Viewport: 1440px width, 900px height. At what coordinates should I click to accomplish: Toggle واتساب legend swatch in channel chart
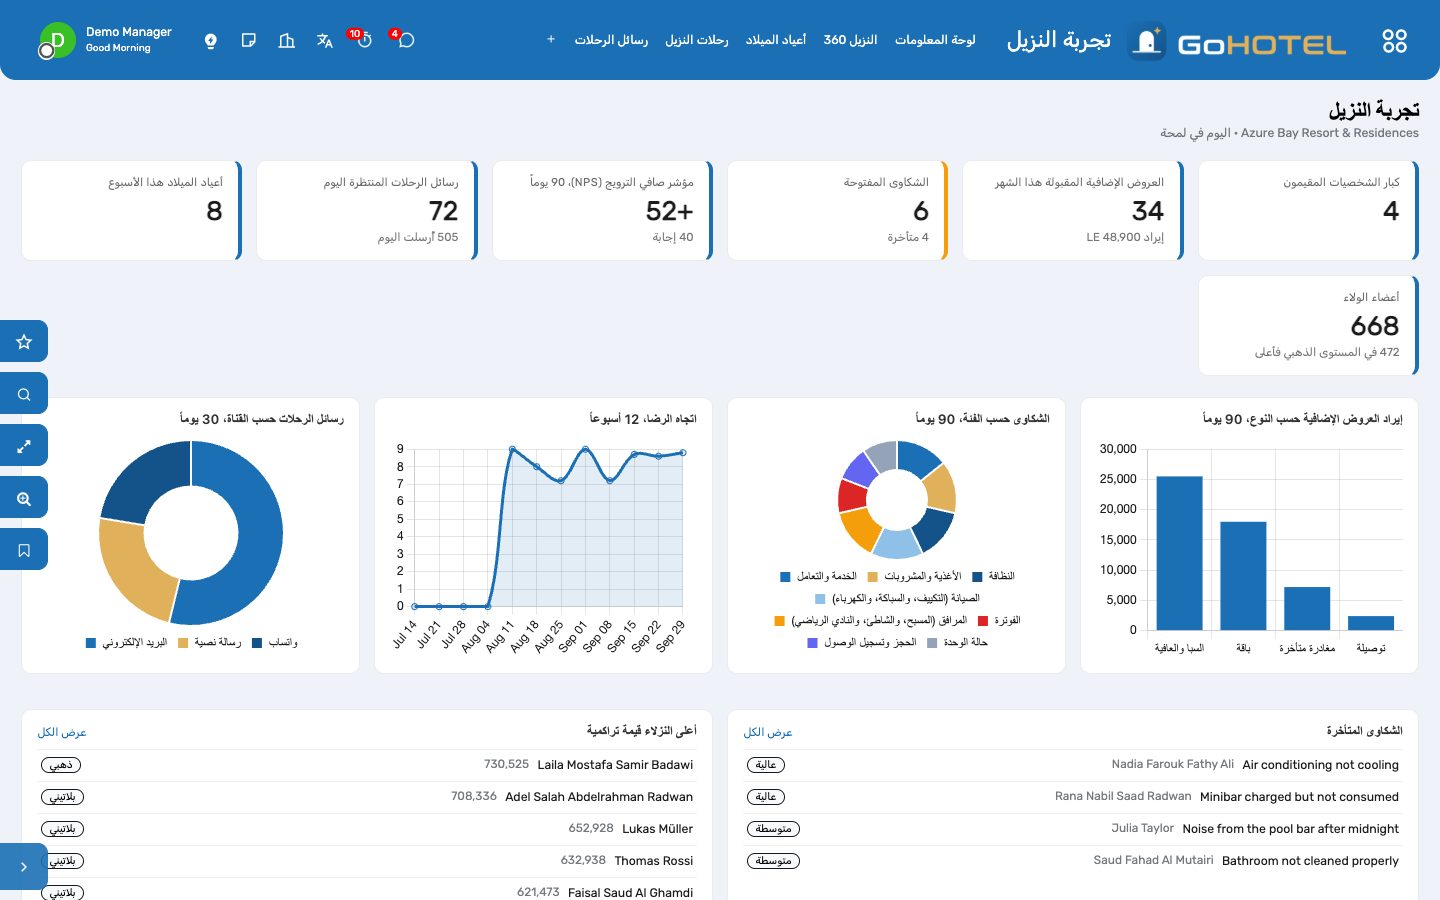257,643
